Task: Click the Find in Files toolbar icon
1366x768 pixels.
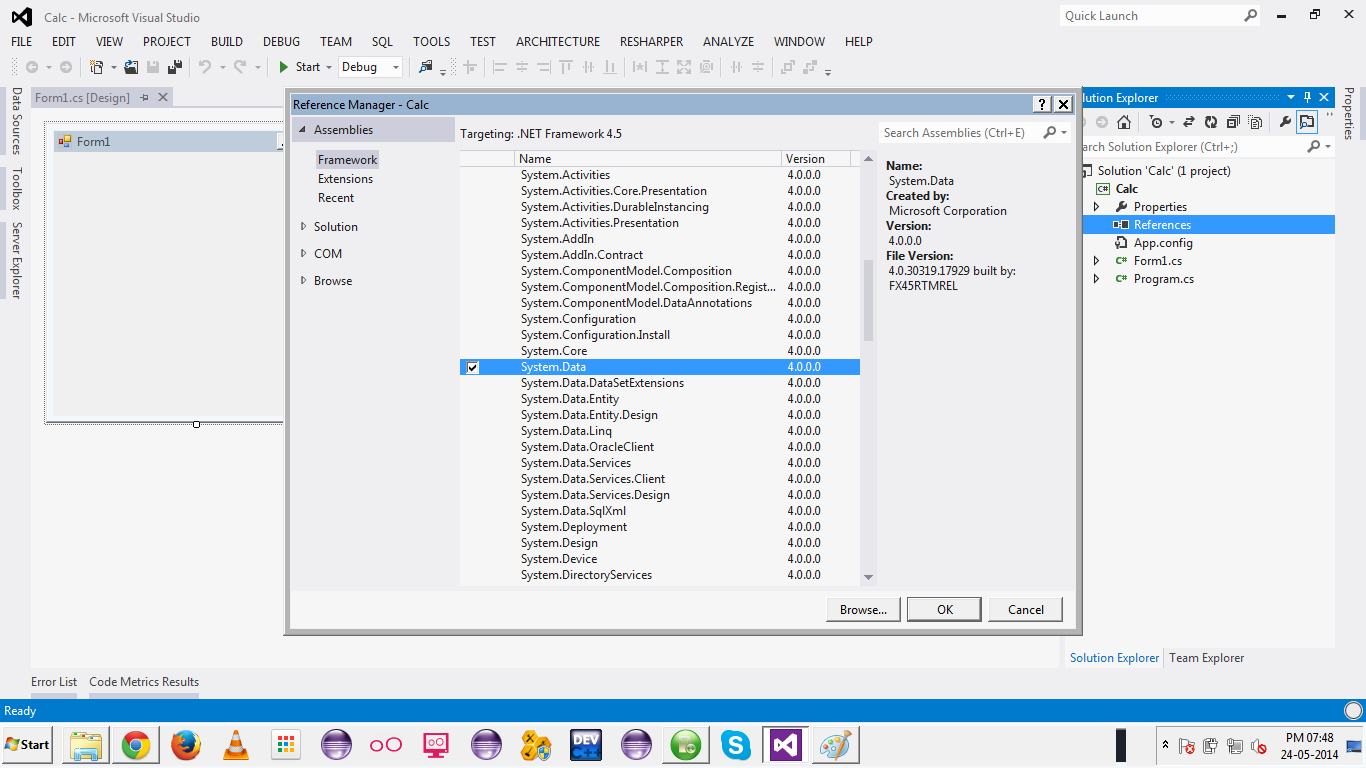Action: point(426,67)
